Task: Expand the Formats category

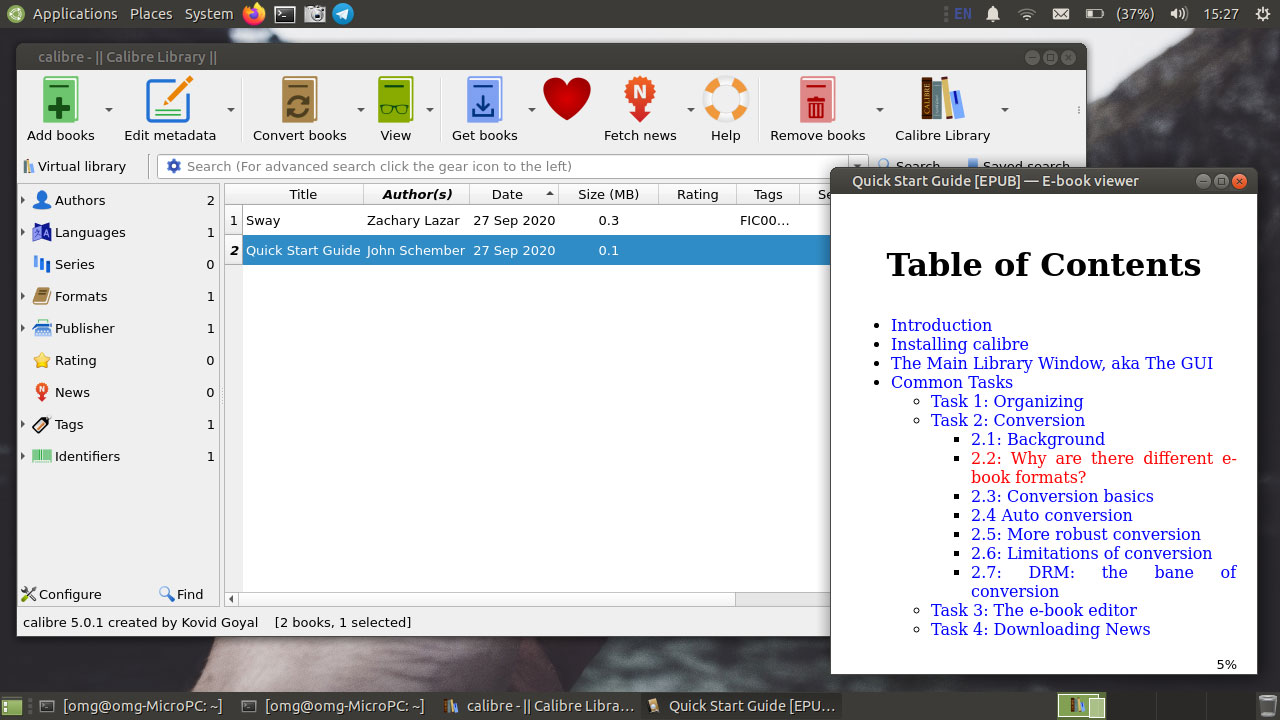Action: [x=23, y=296]
